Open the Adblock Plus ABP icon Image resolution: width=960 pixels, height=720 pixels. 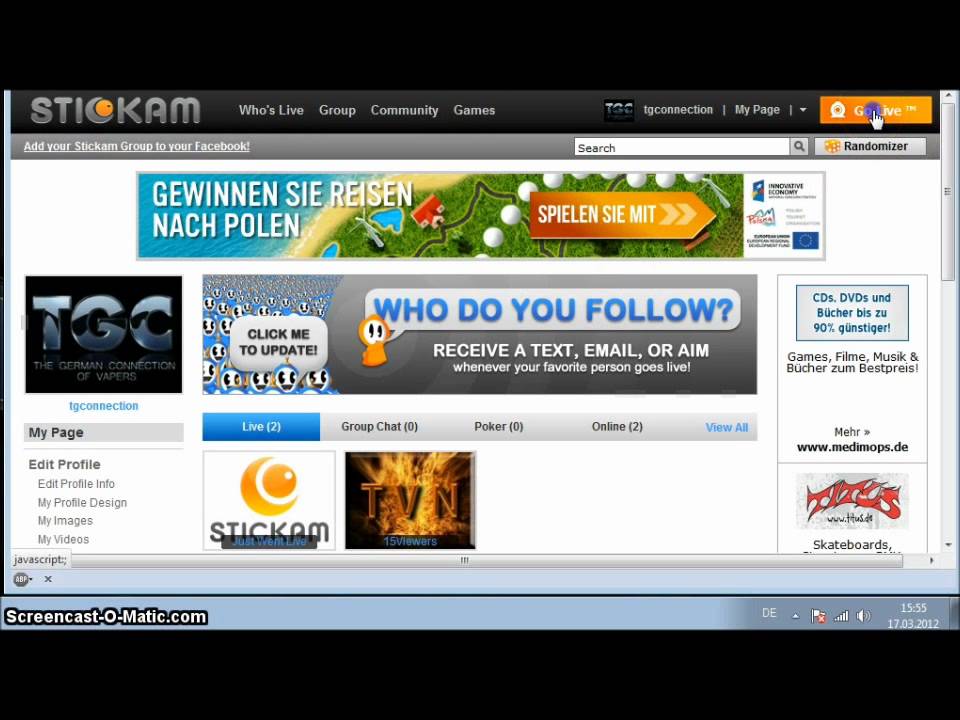22,579
